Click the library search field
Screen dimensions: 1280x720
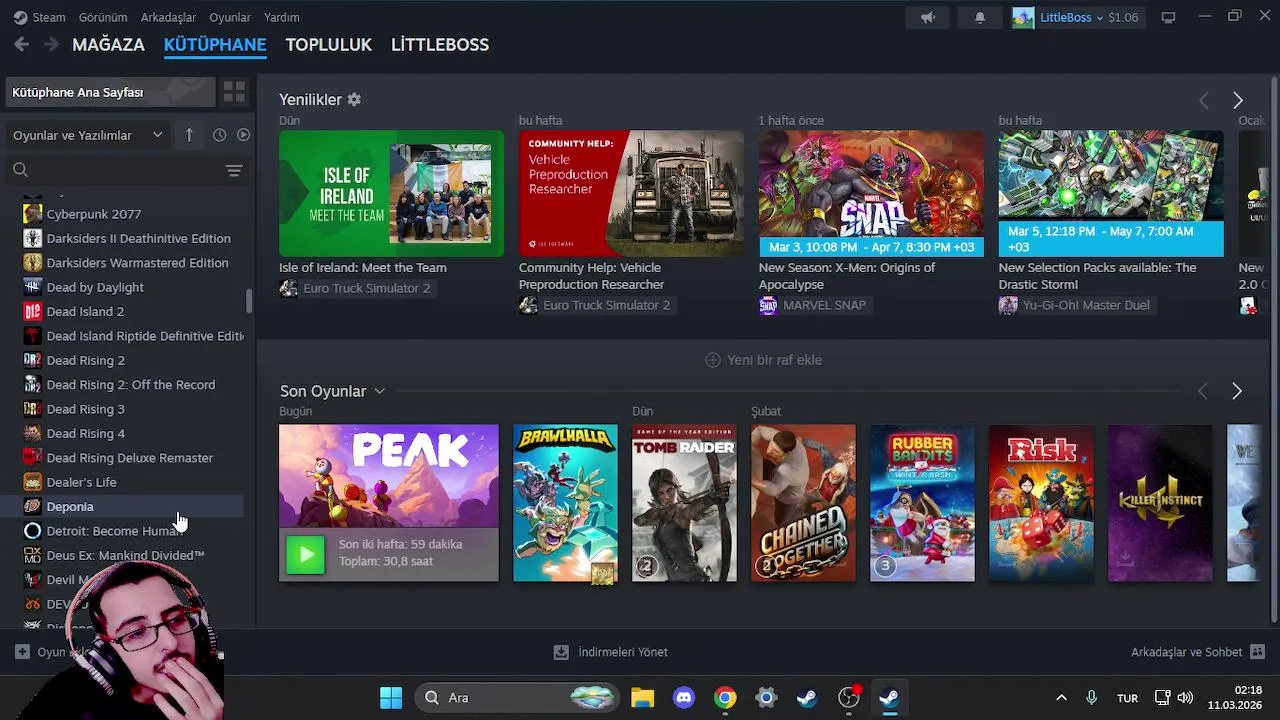pos(115,170)
